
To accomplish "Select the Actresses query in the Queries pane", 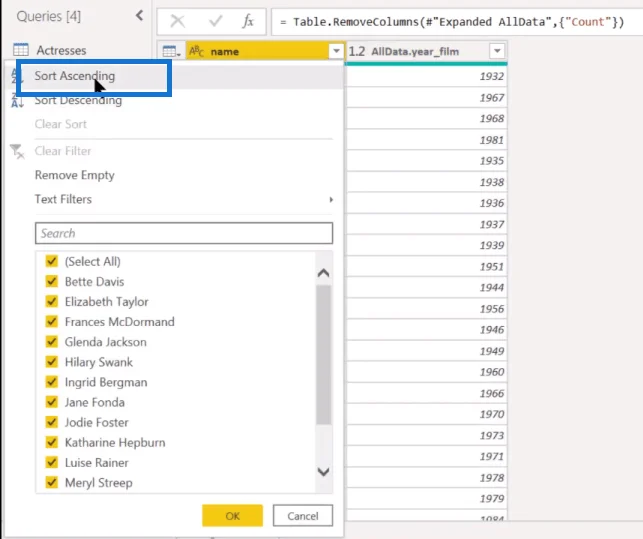I will pyautogui.click(x=62, y=50).
